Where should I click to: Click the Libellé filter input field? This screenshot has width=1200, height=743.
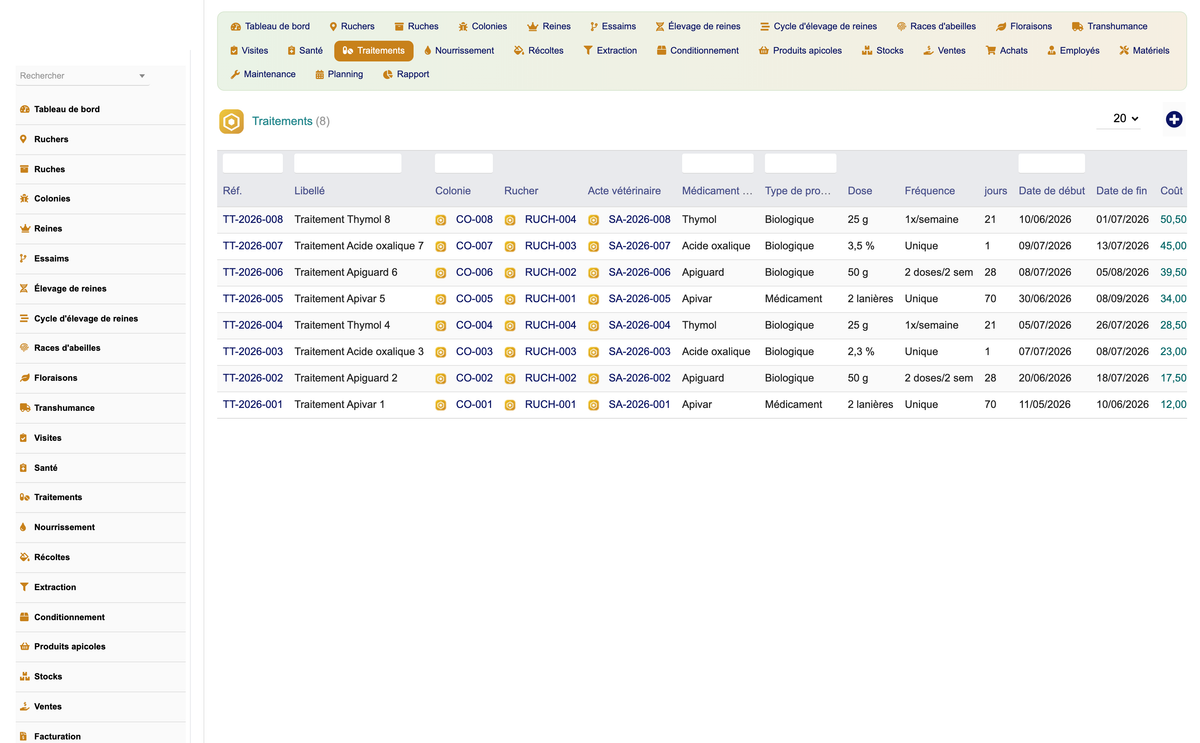[x=348, y=163]
